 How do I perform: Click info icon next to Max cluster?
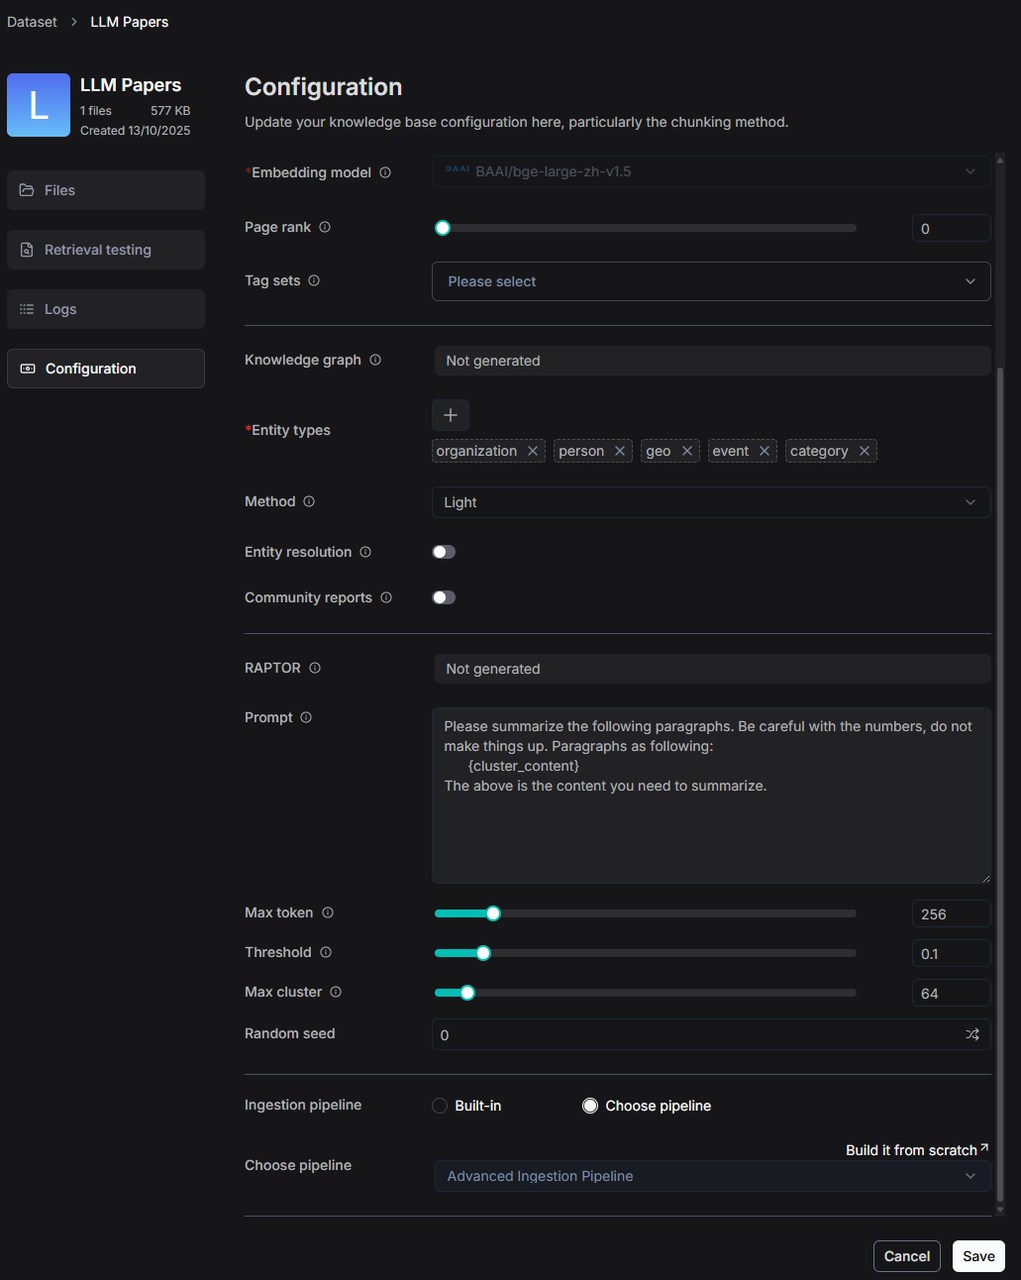336,992
